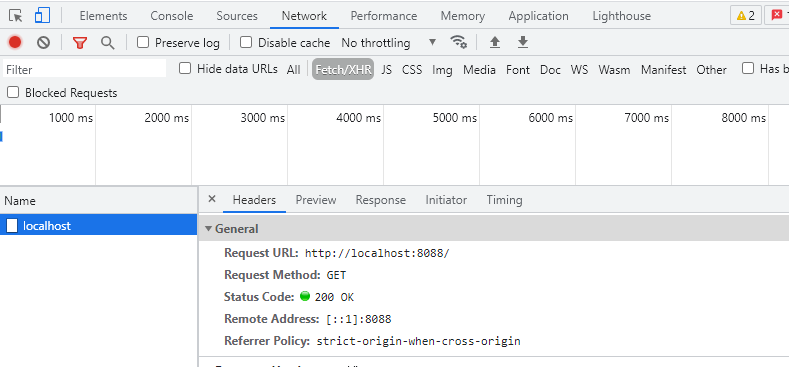Viewport: 789px width, 367px height.
Task: Tick the 'Has b…' checkbox
Action: click(x=748, y=68)
